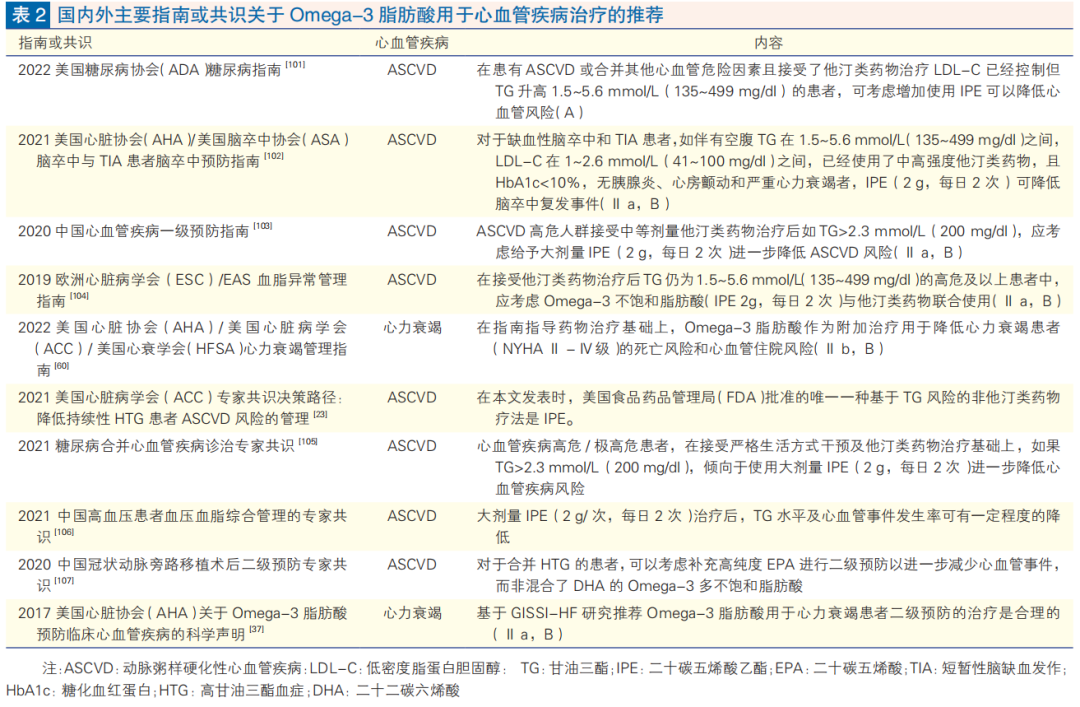Click reference superscript [102]
This screenshot has height=707, width=1080.
click(x=273, y=156)
